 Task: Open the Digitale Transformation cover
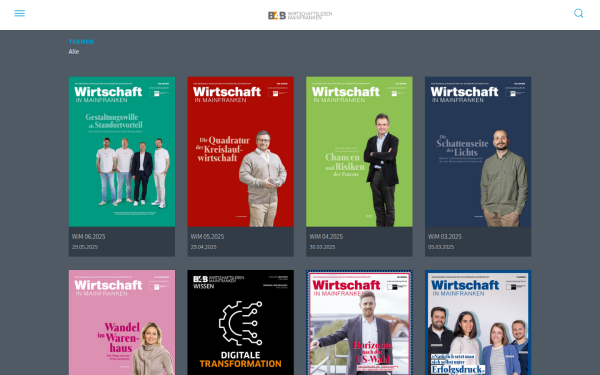(x=240, y=323)
